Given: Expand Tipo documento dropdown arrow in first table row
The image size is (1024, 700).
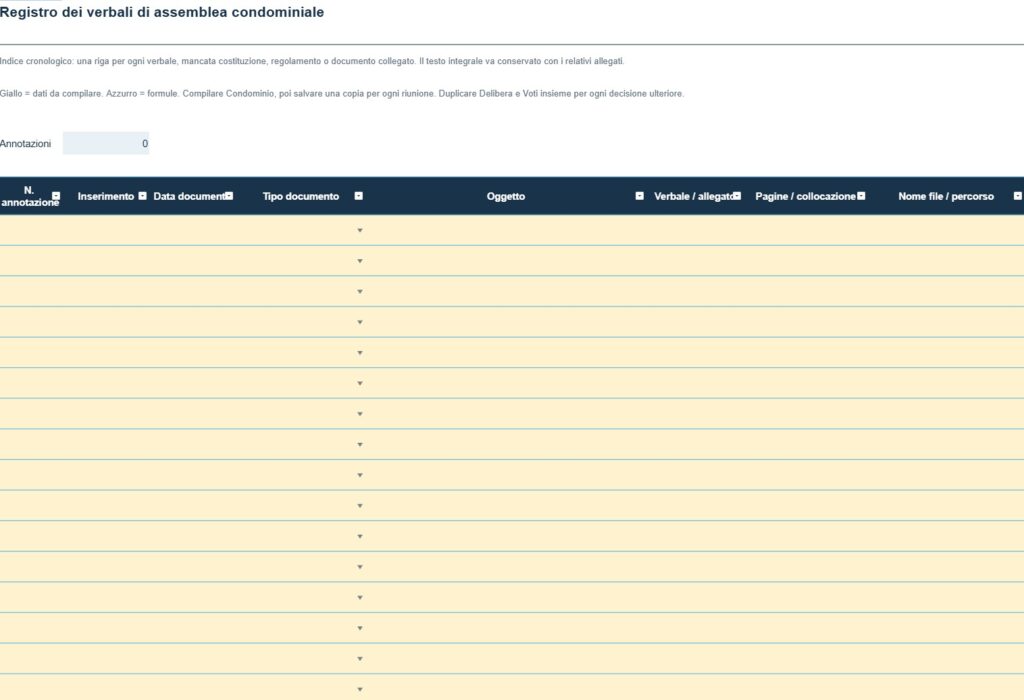Looking at the screenshot, I should click(360, 231).
